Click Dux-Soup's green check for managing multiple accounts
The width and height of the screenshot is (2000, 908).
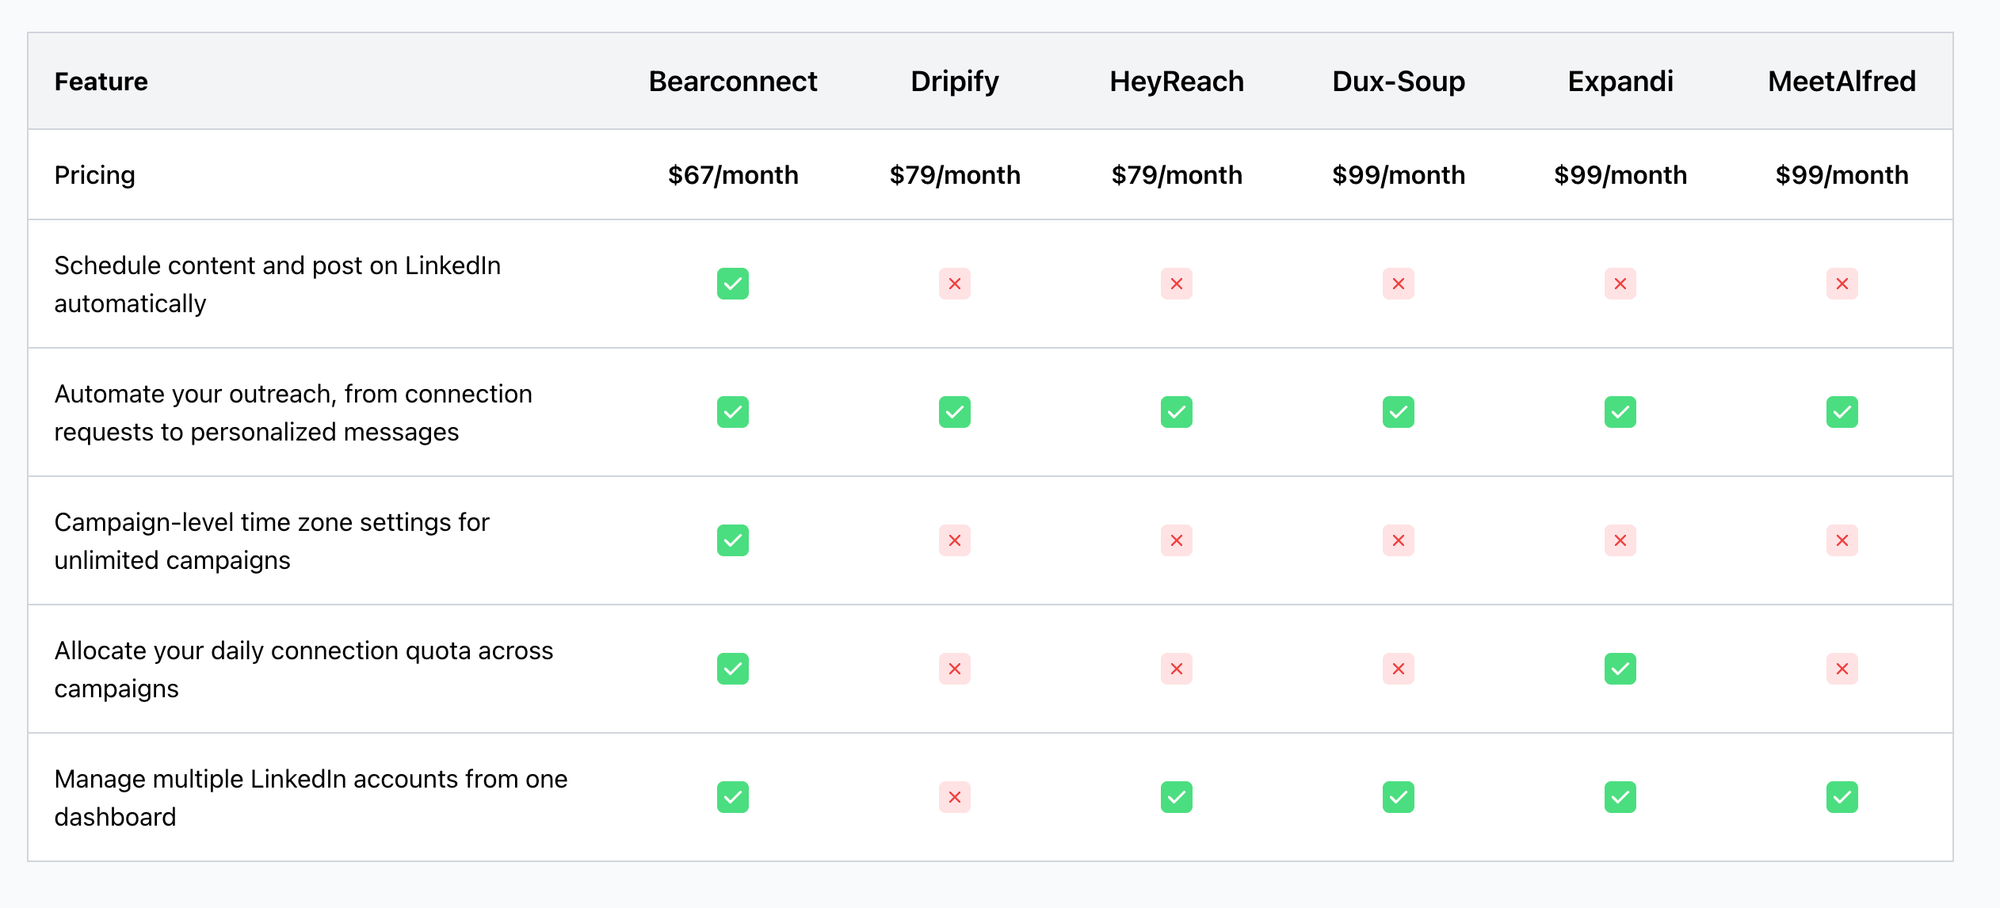tap(1399, 797)
